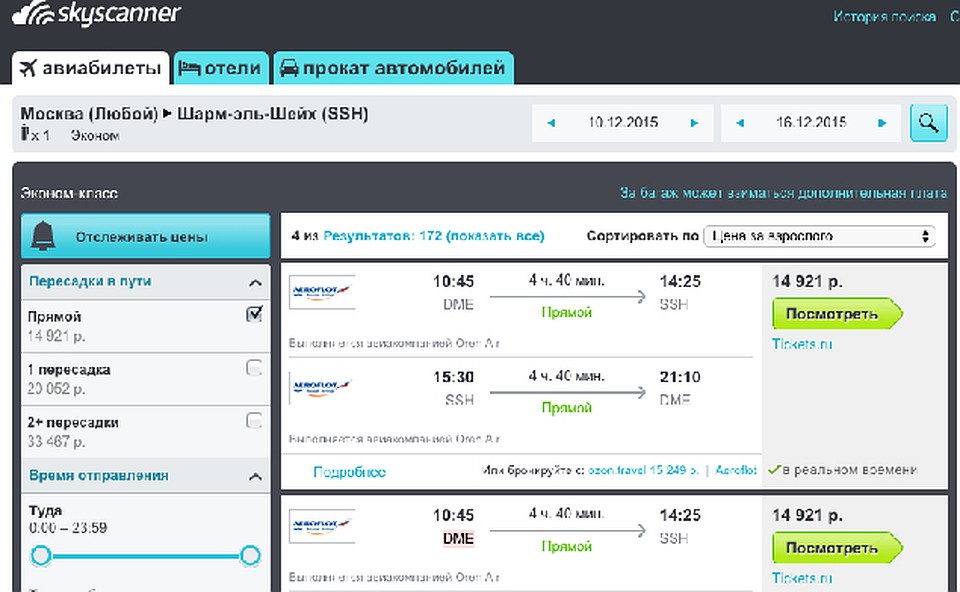This screenshot has height=592, width=960.
Task: Click the 15:30 departure time
Action: coord(454,377)
